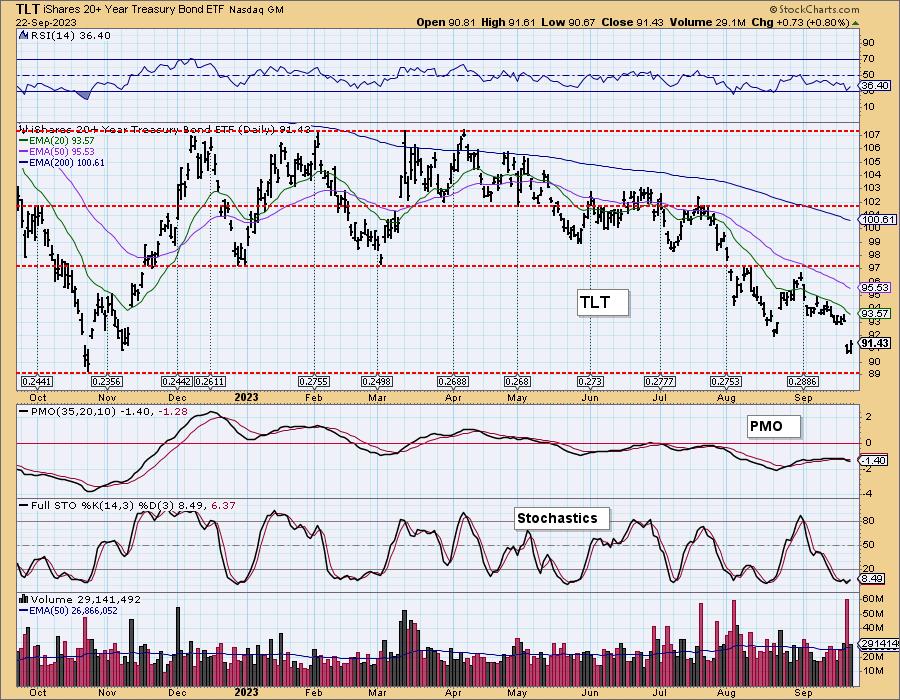Click the -1.40 PMO axis value tag

point(875,461)
